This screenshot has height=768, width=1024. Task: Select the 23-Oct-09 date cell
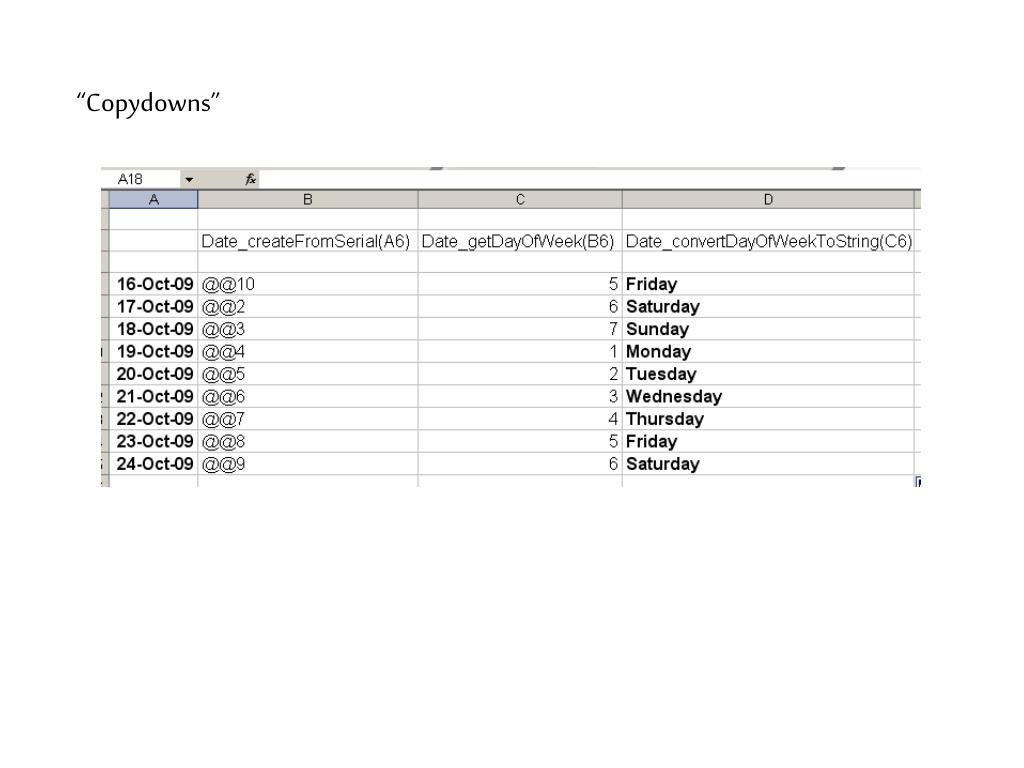pyautogui.click(x=153, y=441)
